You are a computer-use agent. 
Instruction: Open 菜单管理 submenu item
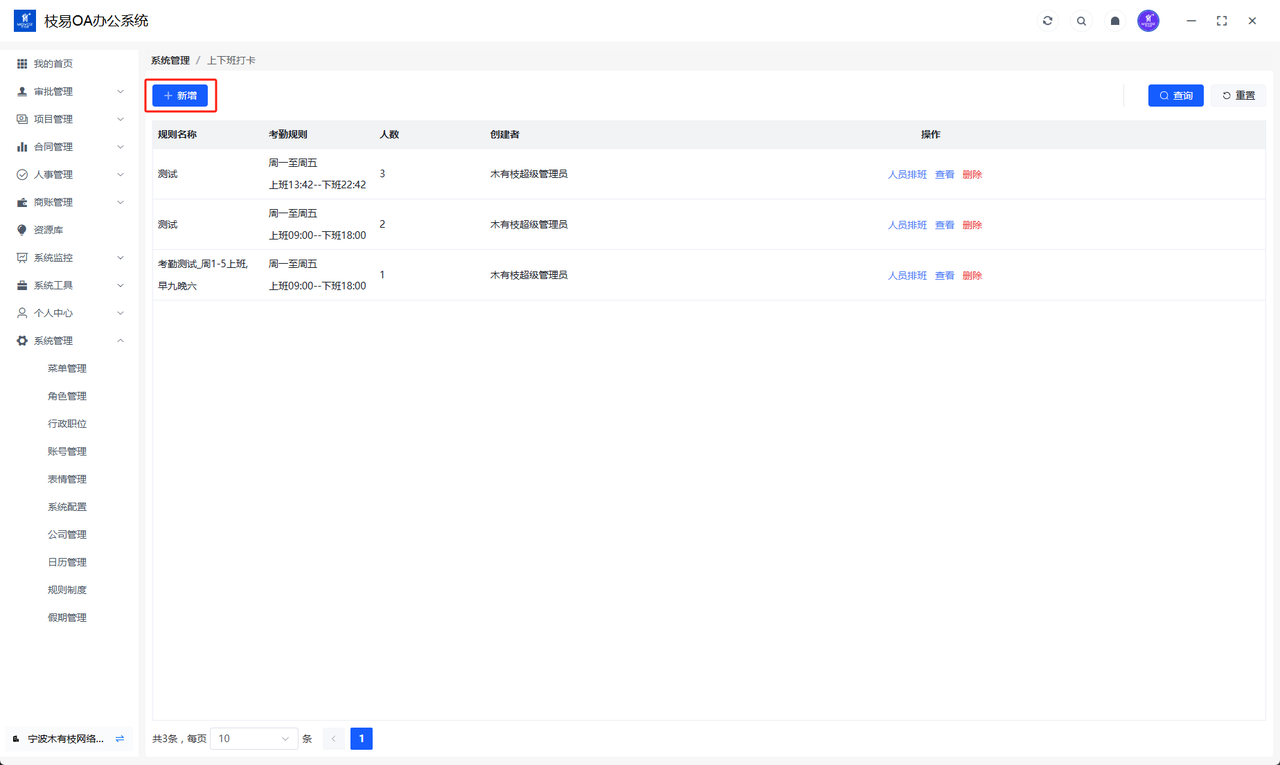click(67, 369)
